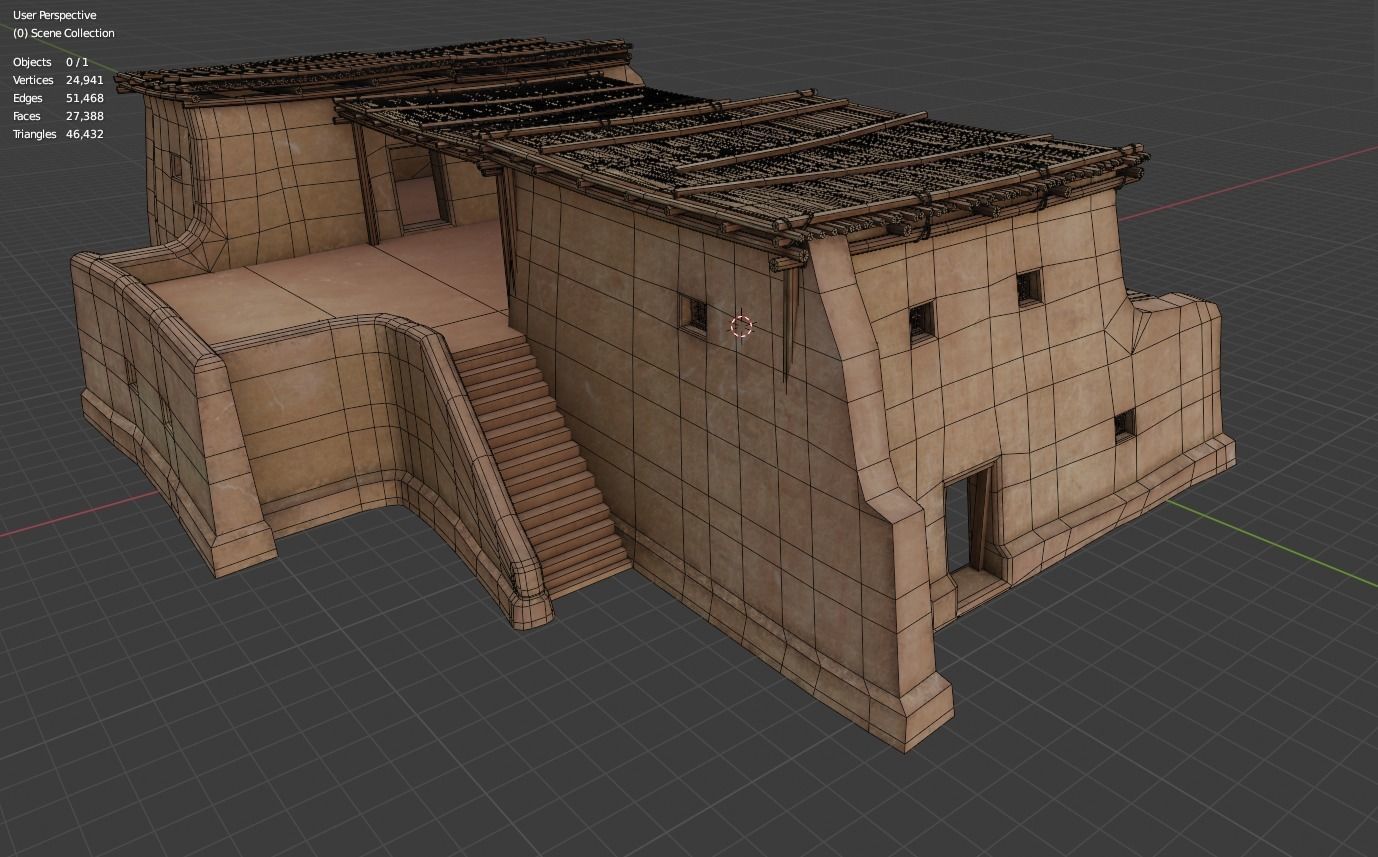
Task: Click the 3D cursor on the wall
Action: [x=741, y=325]
